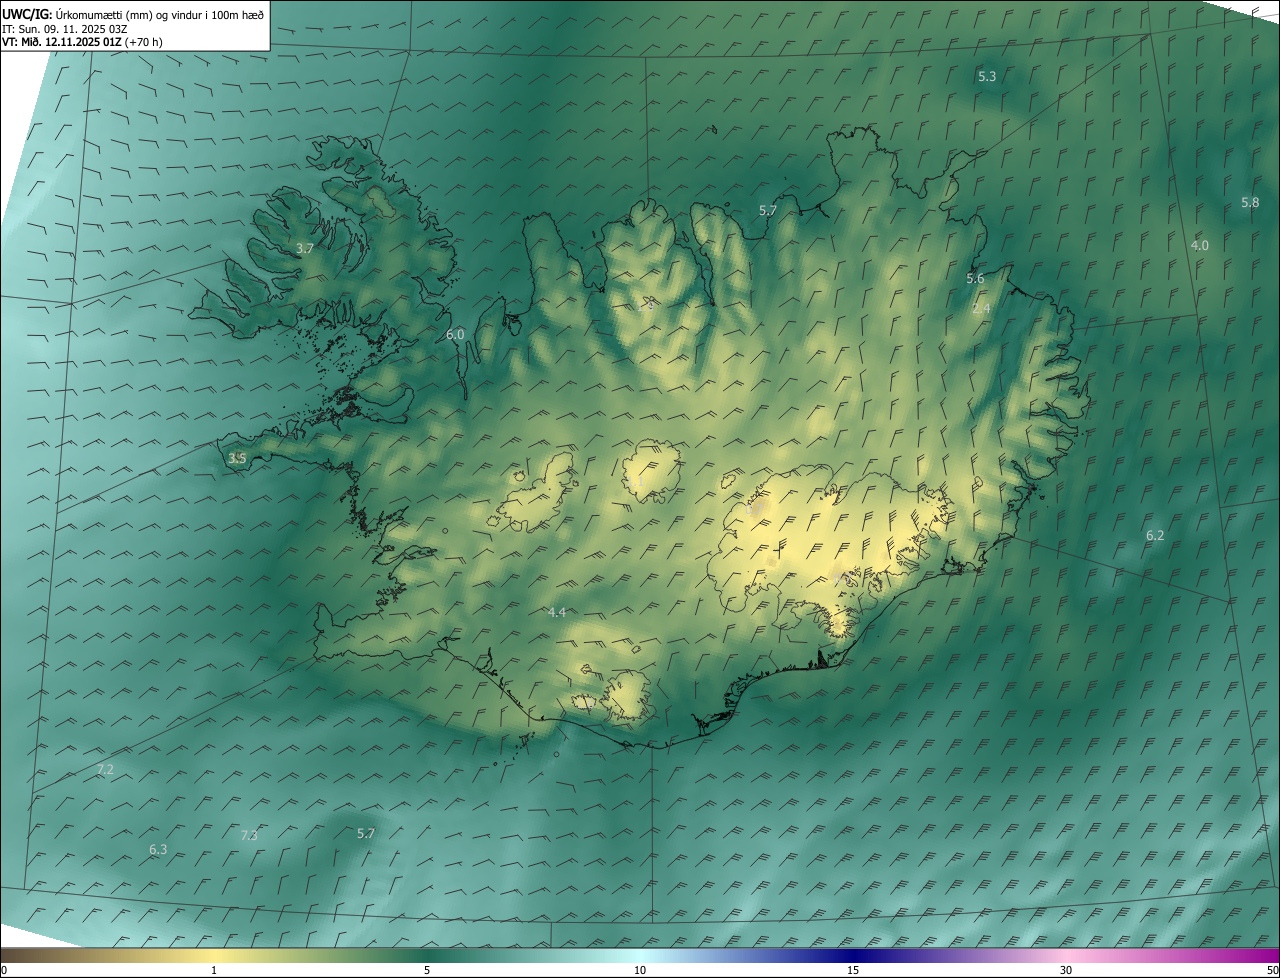The height and width of the screenshot is (978, 1280).
Task: Click the 10 tick label on colour scale
Action: [640, 970]
